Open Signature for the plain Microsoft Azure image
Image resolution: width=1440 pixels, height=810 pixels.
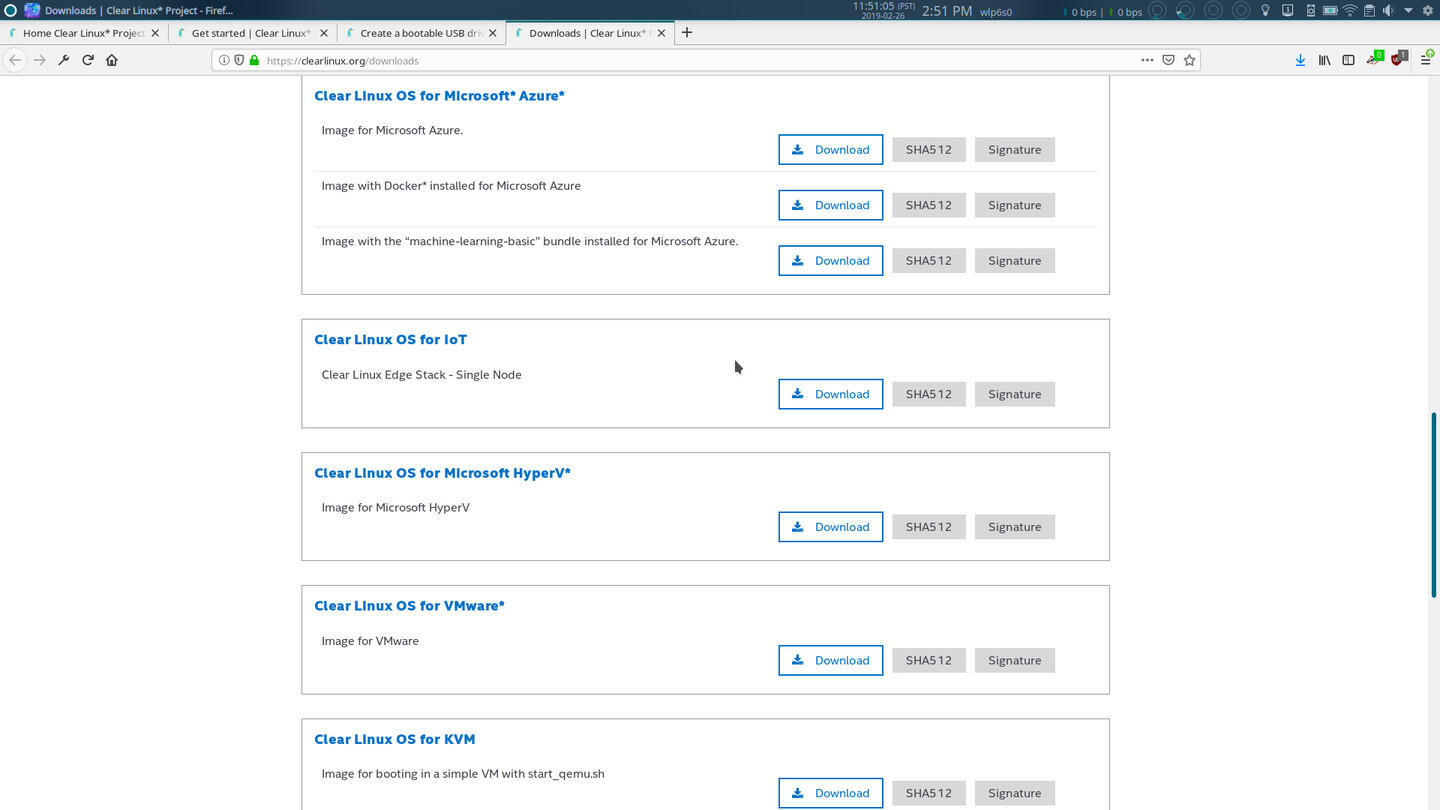pyautogui.click(x=1014, y=150)
